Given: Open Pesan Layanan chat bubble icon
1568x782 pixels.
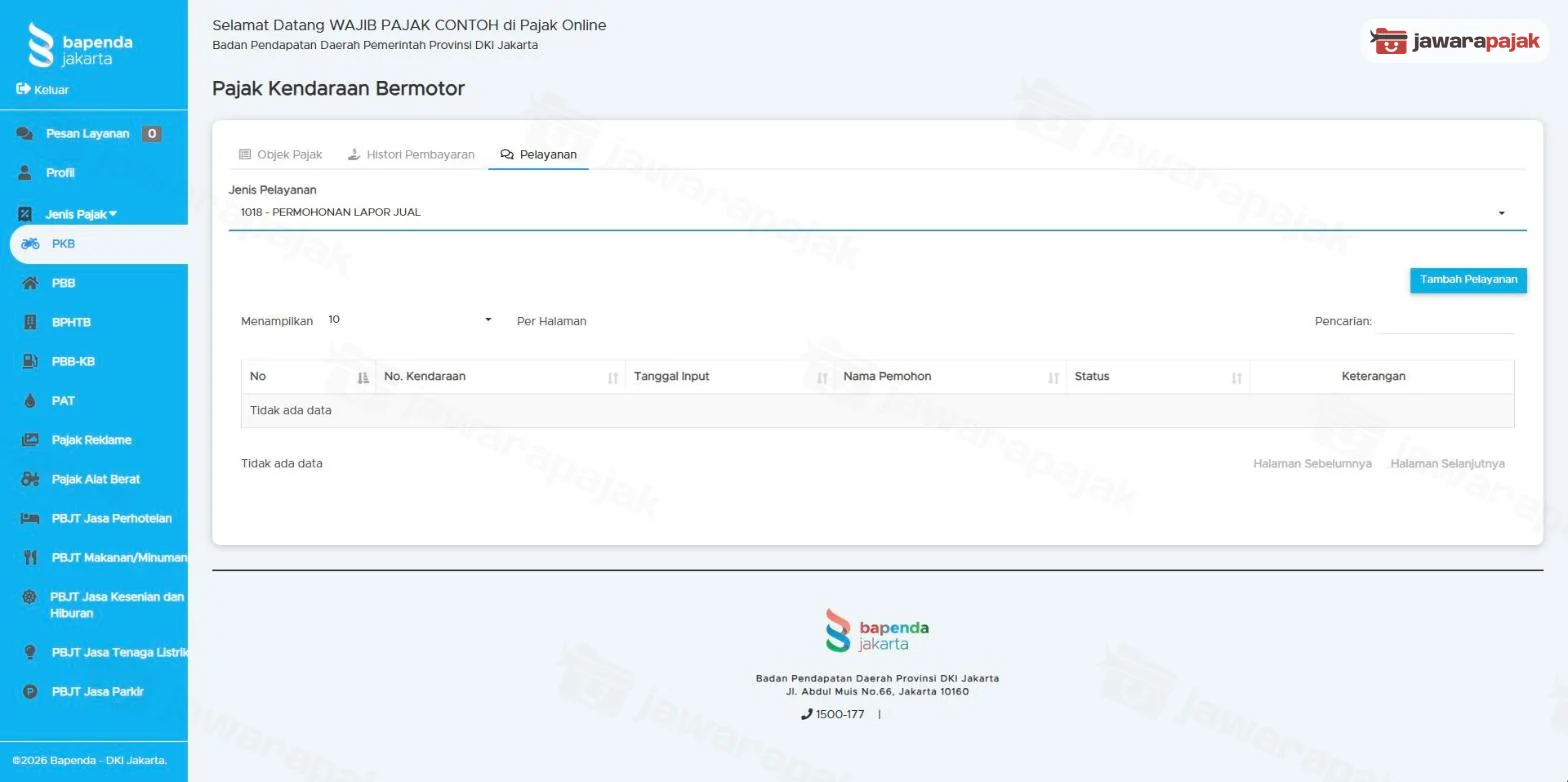Looking at the screenshot, I should (x=25, y=134).
